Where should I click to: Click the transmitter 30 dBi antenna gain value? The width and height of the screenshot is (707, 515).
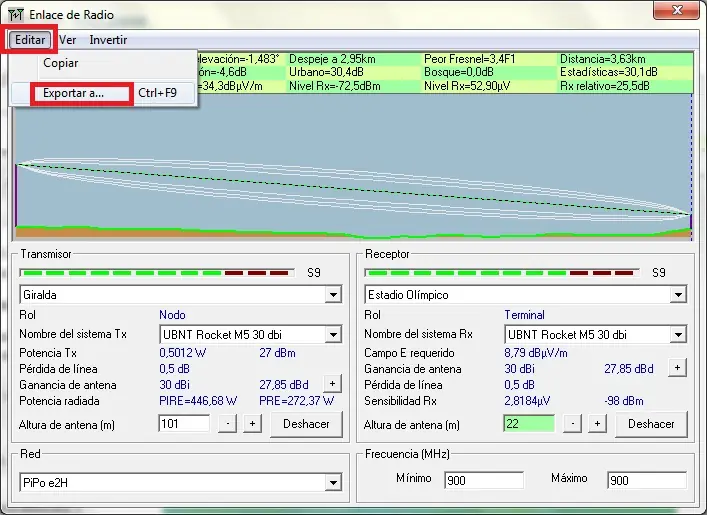(x=174, y=385)
